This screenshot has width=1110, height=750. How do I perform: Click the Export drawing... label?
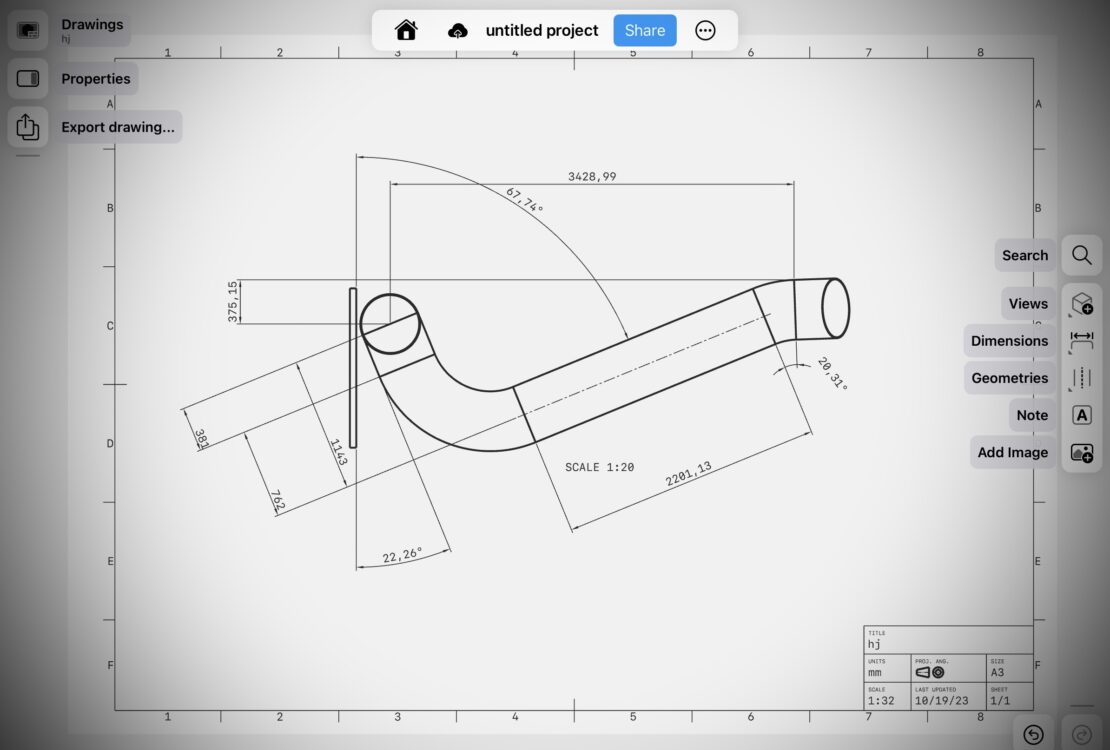click(118, 127)
